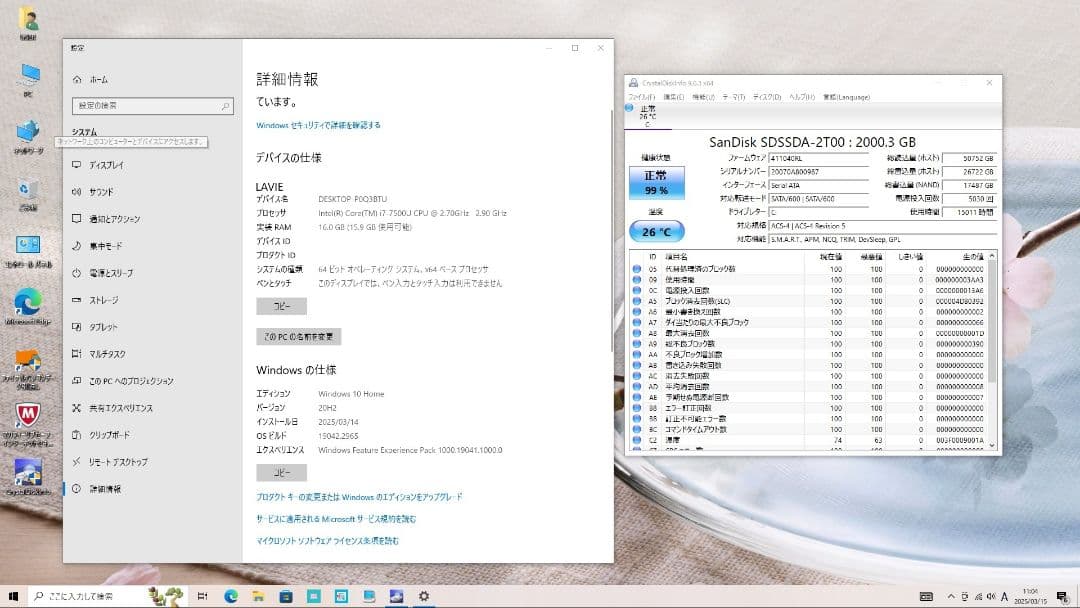This screenshot has width=1080, height=608.
Task: Open the ストレージ settings page
Action: coord(110,300)
